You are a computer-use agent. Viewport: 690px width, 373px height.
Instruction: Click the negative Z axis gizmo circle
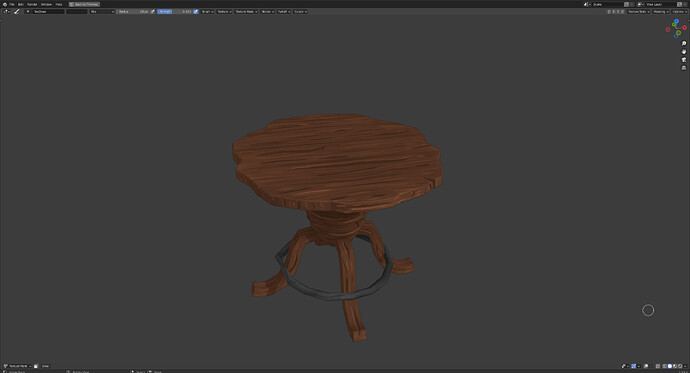[x=676, y=36]
